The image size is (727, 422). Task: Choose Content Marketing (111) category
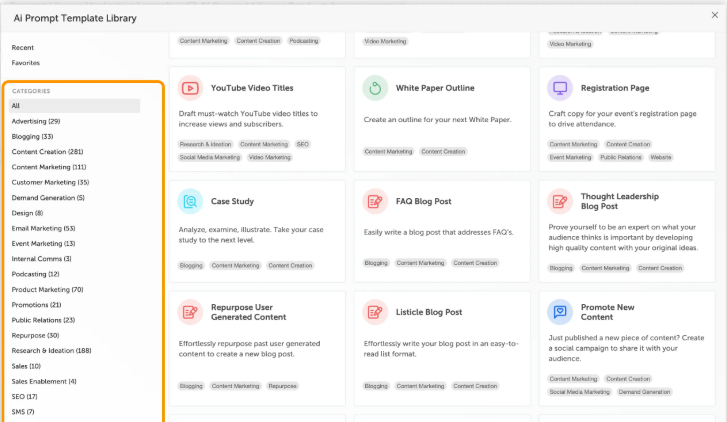coord(49,167)
